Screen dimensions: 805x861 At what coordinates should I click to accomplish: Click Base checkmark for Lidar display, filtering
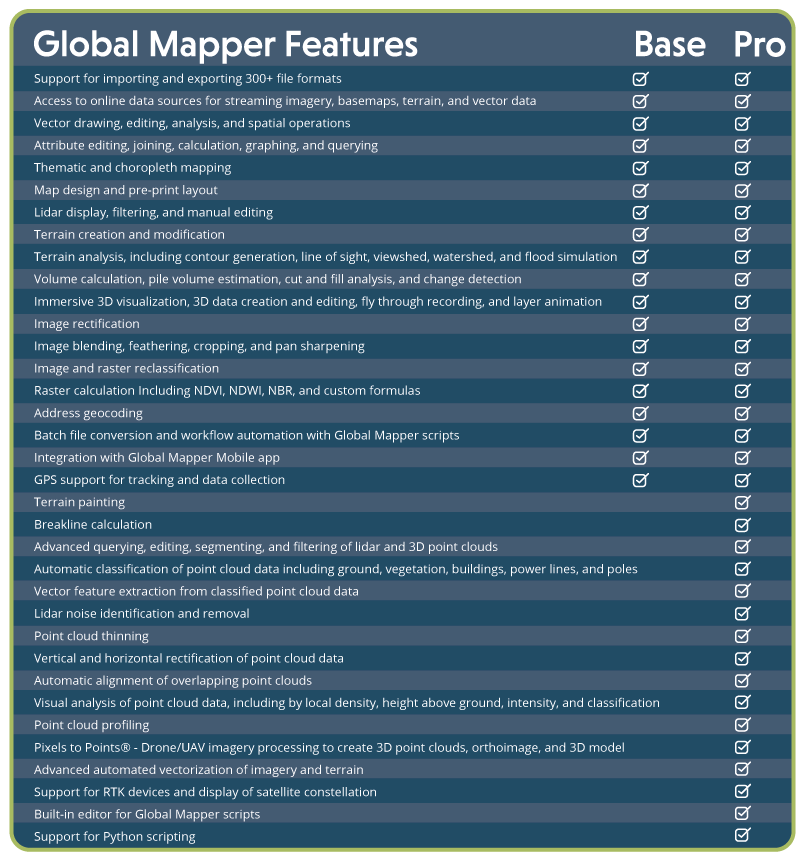point(640,213)
